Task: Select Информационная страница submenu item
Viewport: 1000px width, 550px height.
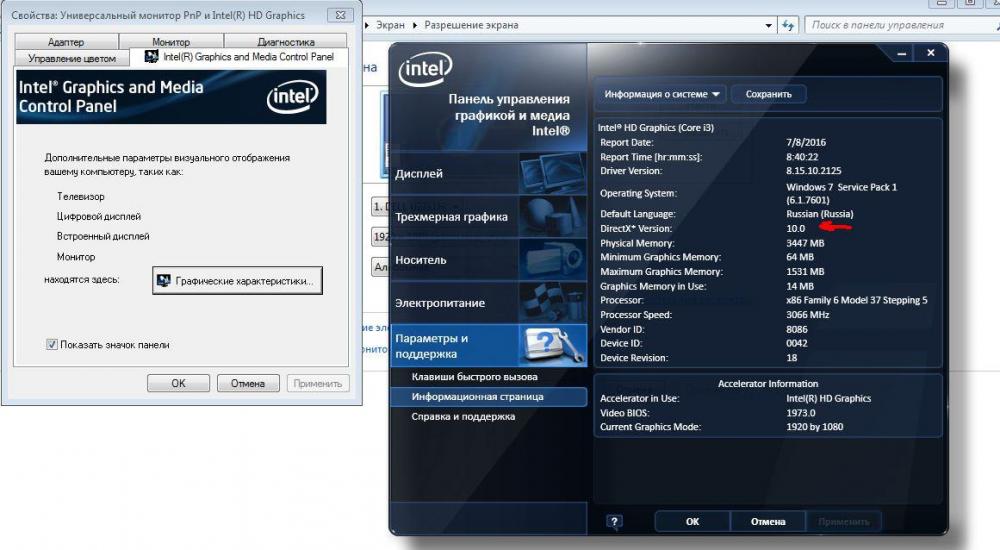Action: pyautogui.click(x=488, y=397)
